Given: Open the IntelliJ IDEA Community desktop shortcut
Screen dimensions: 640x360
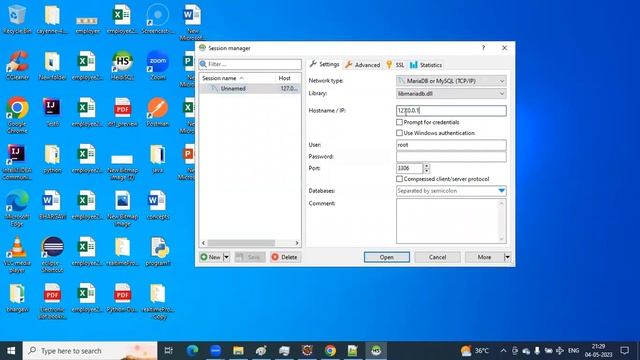Looking at the screenshot, I should point(17,162).
